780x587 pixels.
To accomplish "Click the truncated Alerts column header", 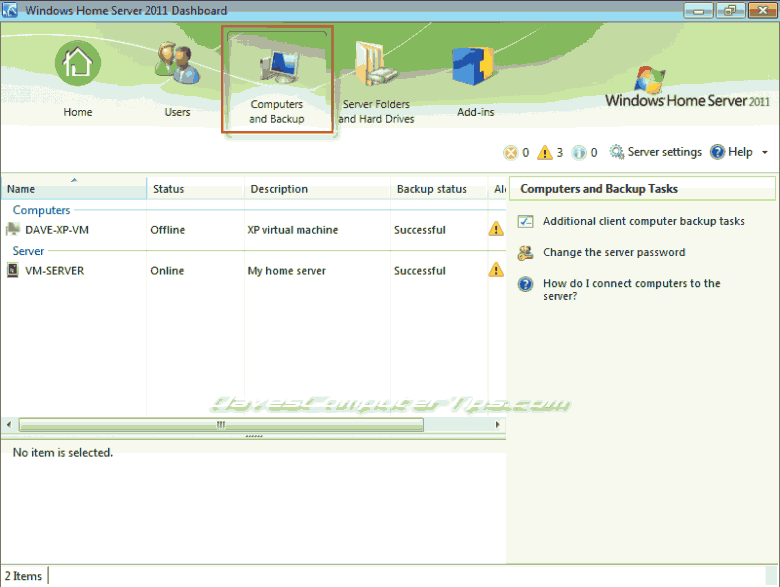I will (497, 188).
